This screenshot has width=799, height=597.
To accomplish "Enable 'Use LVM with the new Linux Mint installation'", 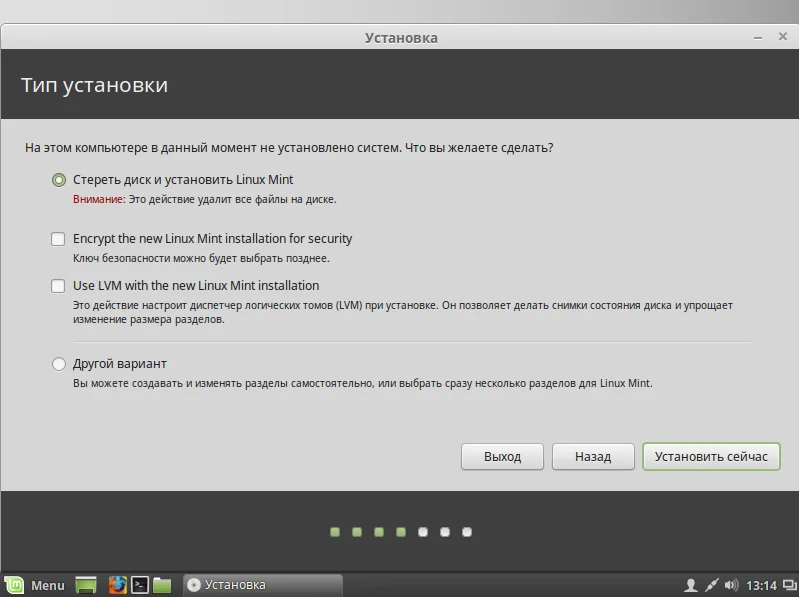I will pyautogui.click(x=58, y=286).
